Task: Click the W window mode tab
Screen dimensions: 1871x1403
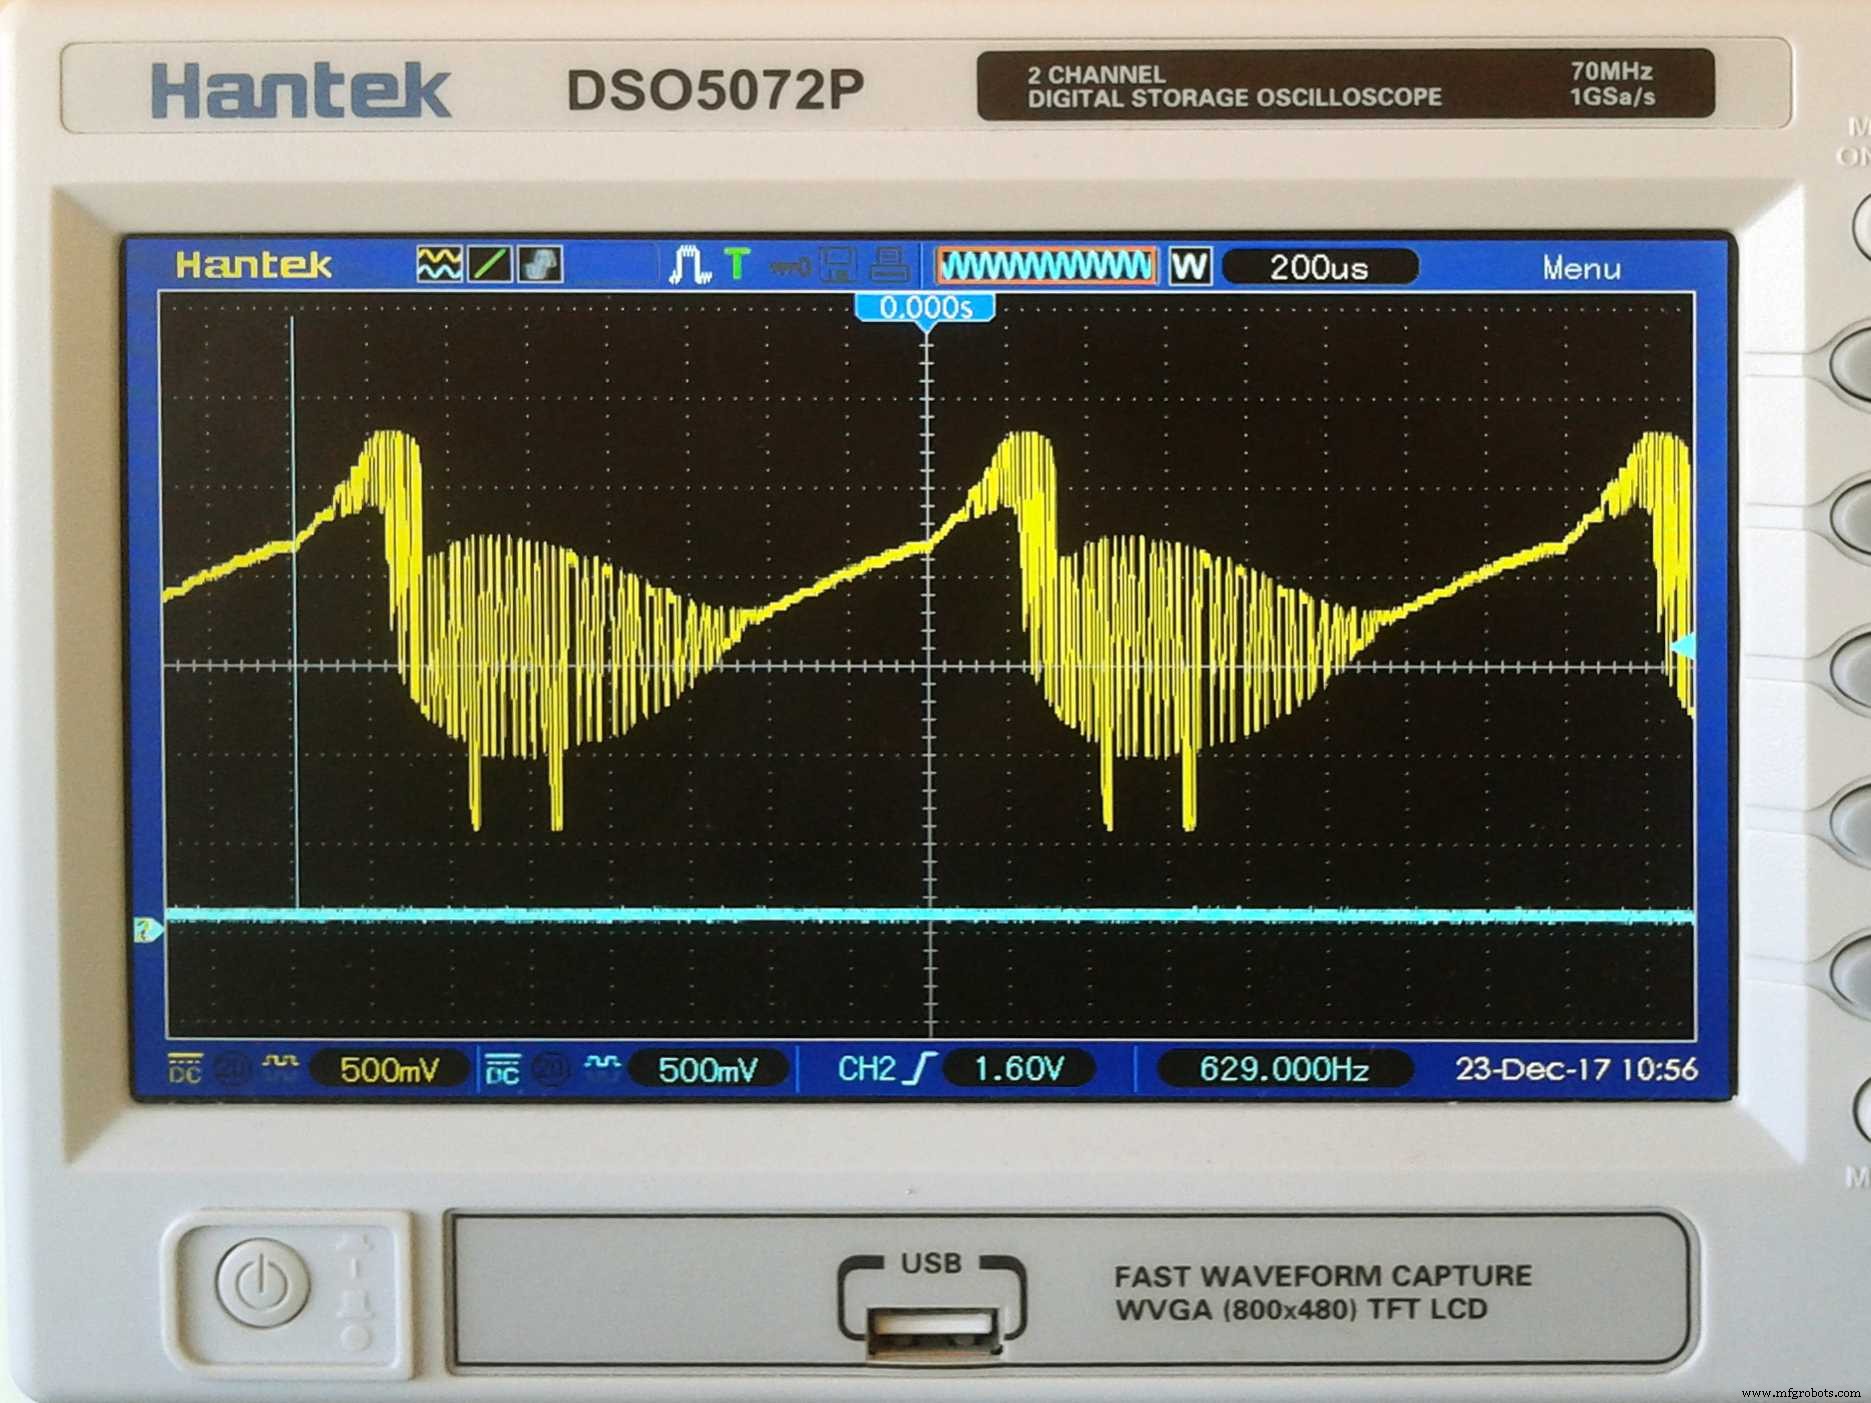Action: coord(1192,265)
